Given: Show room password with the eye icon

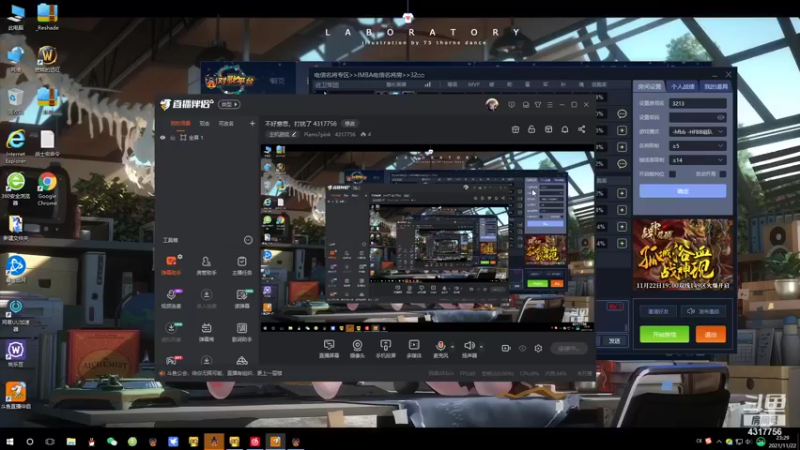Looking at the screenshot, I should [720, 117].
